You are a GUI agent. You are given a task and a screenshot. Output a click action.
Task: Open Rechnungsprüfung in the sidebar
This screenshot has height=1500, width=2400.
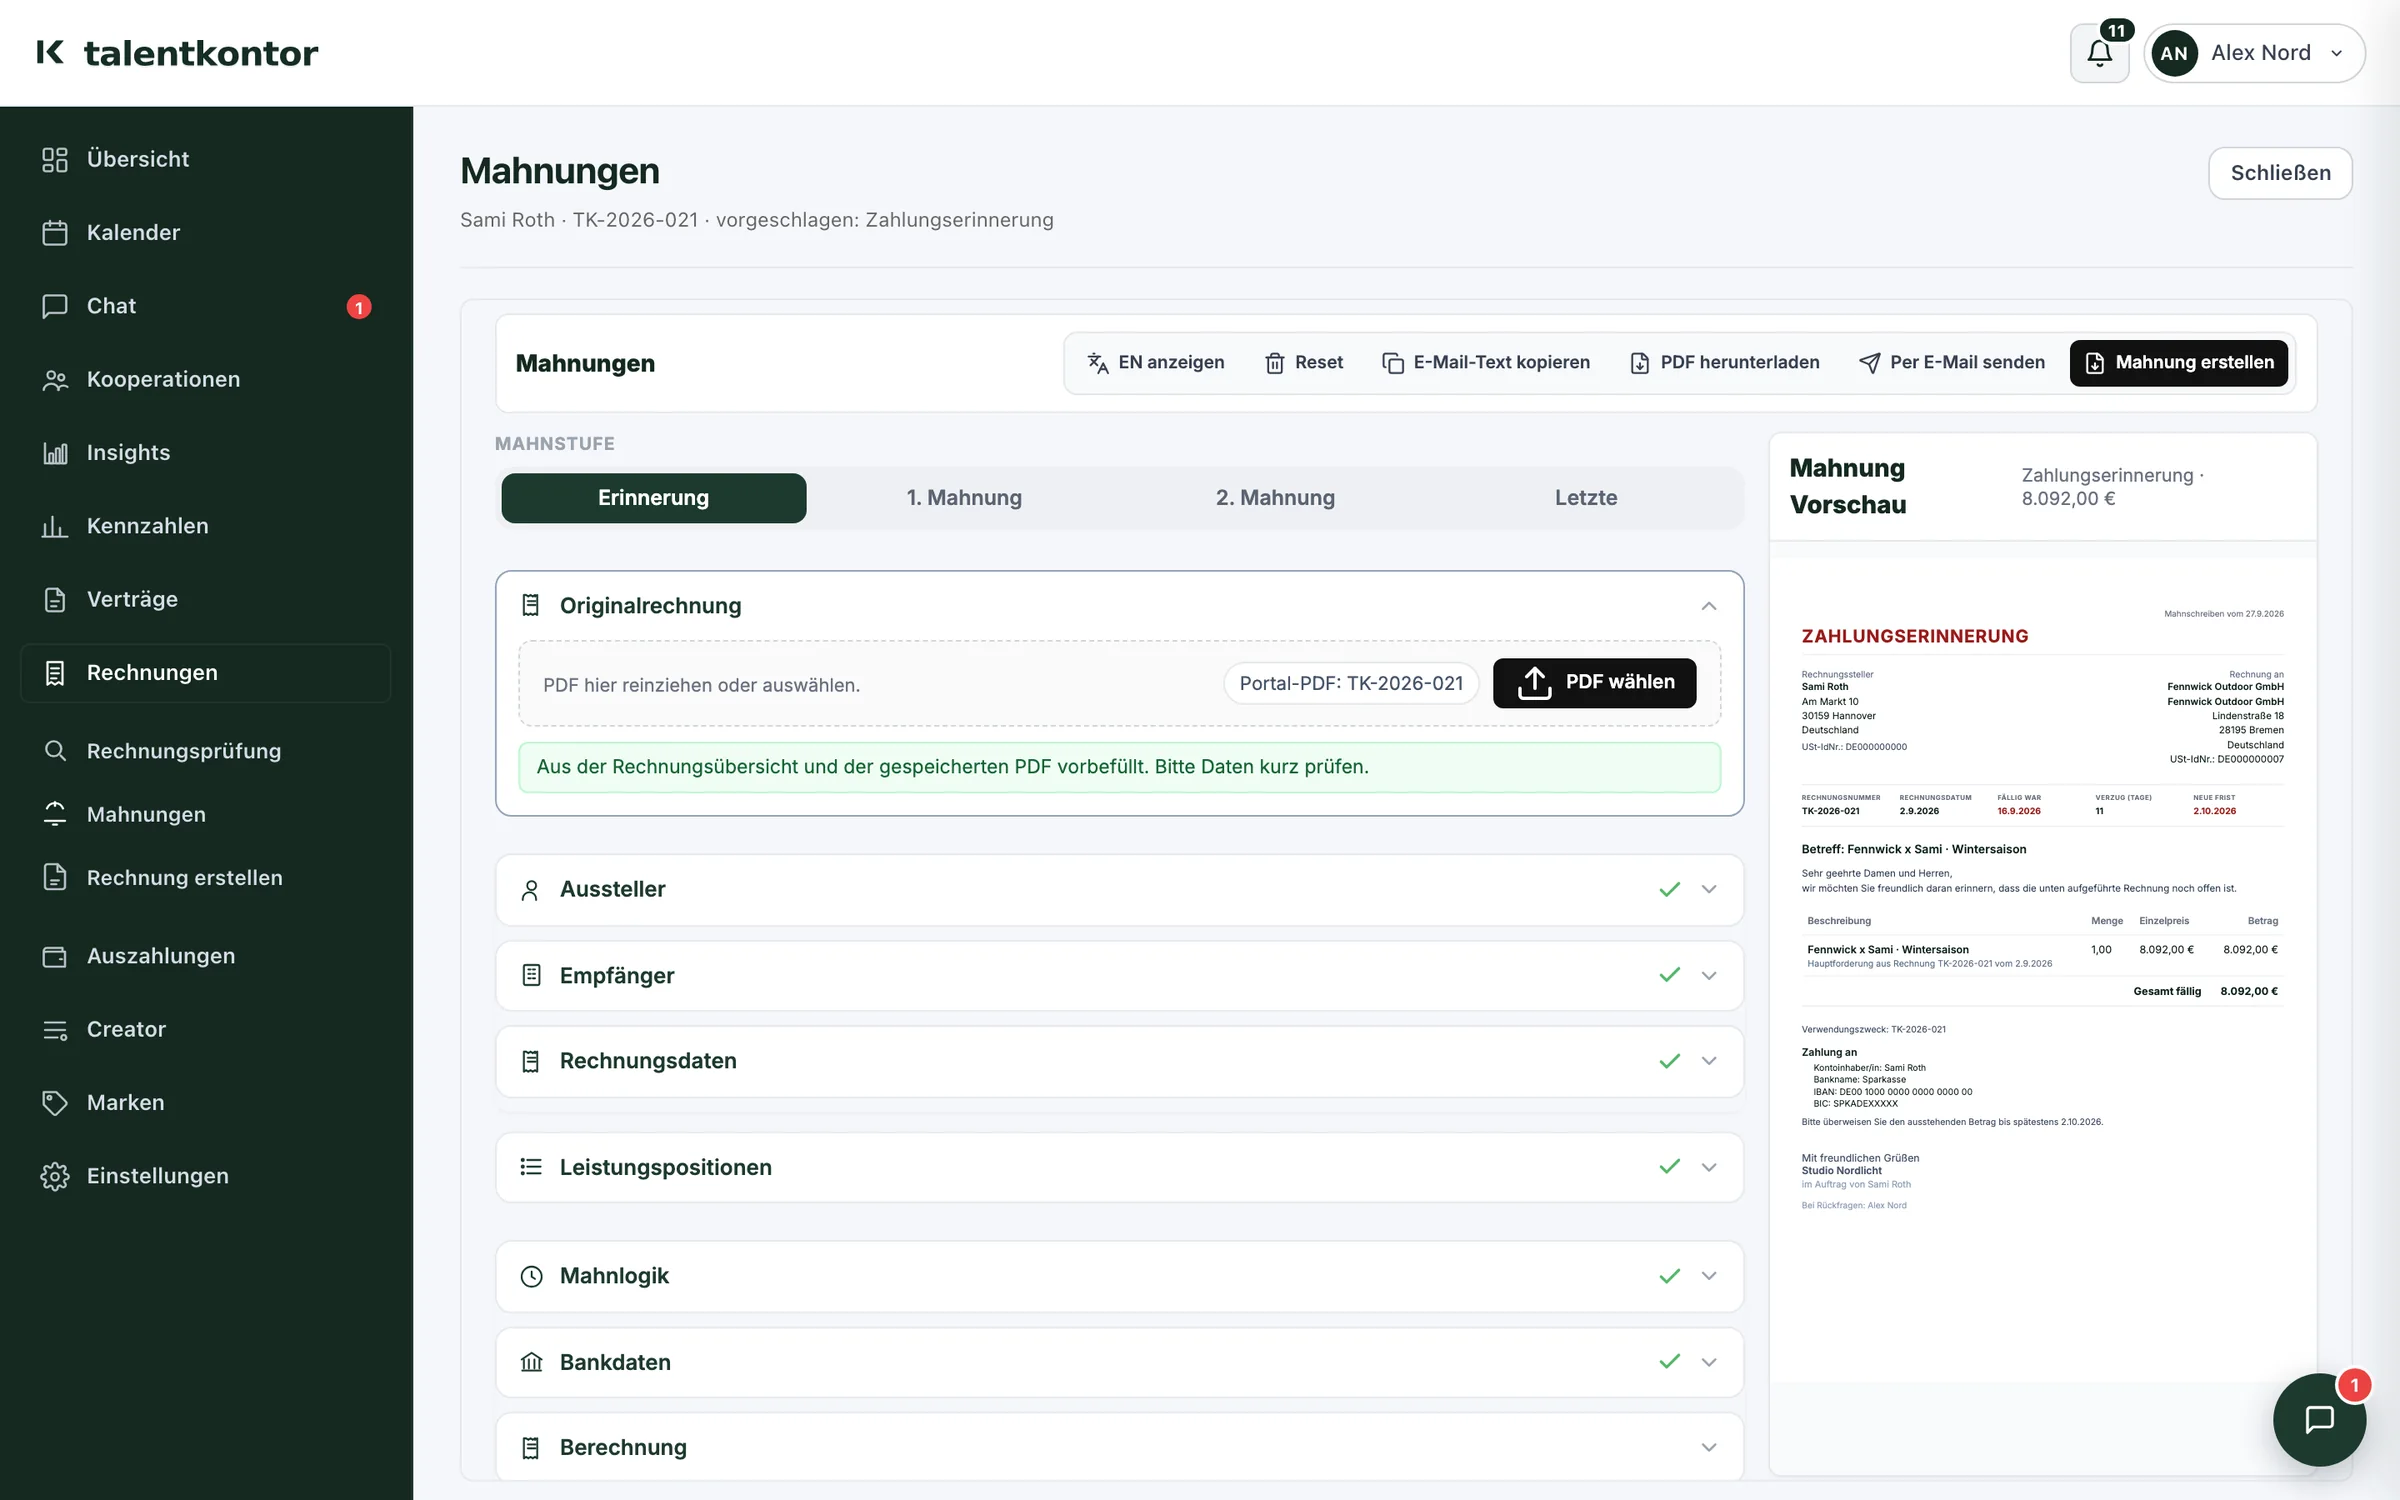206,751
